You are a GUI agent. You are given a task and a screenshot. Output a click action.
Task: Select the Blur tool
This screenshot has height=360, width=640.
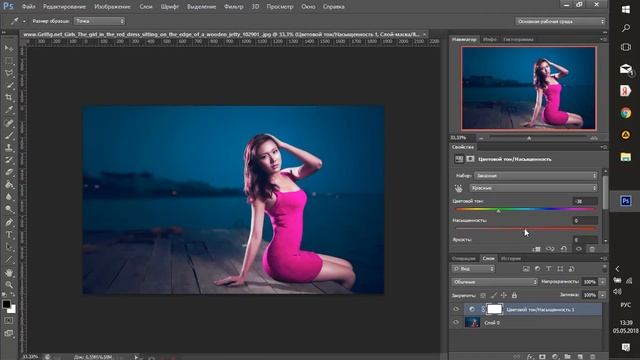[9, 197]
